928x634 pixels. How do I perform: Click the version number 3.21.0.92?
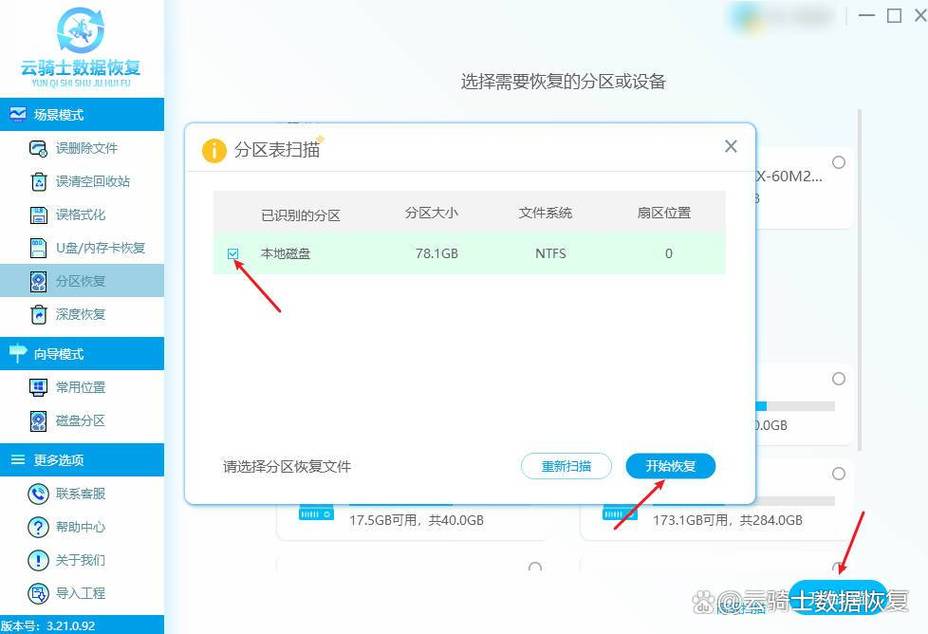pos(70,626)
